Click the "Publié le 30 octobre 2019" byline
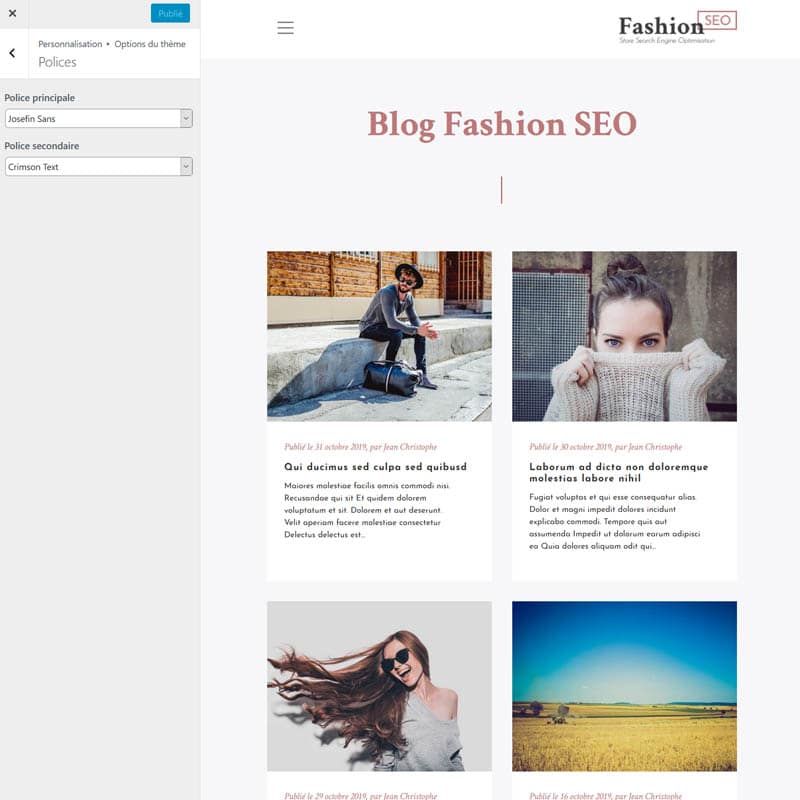Image resolution: width=800 pixels, height=800 pixels. (605, 447)
